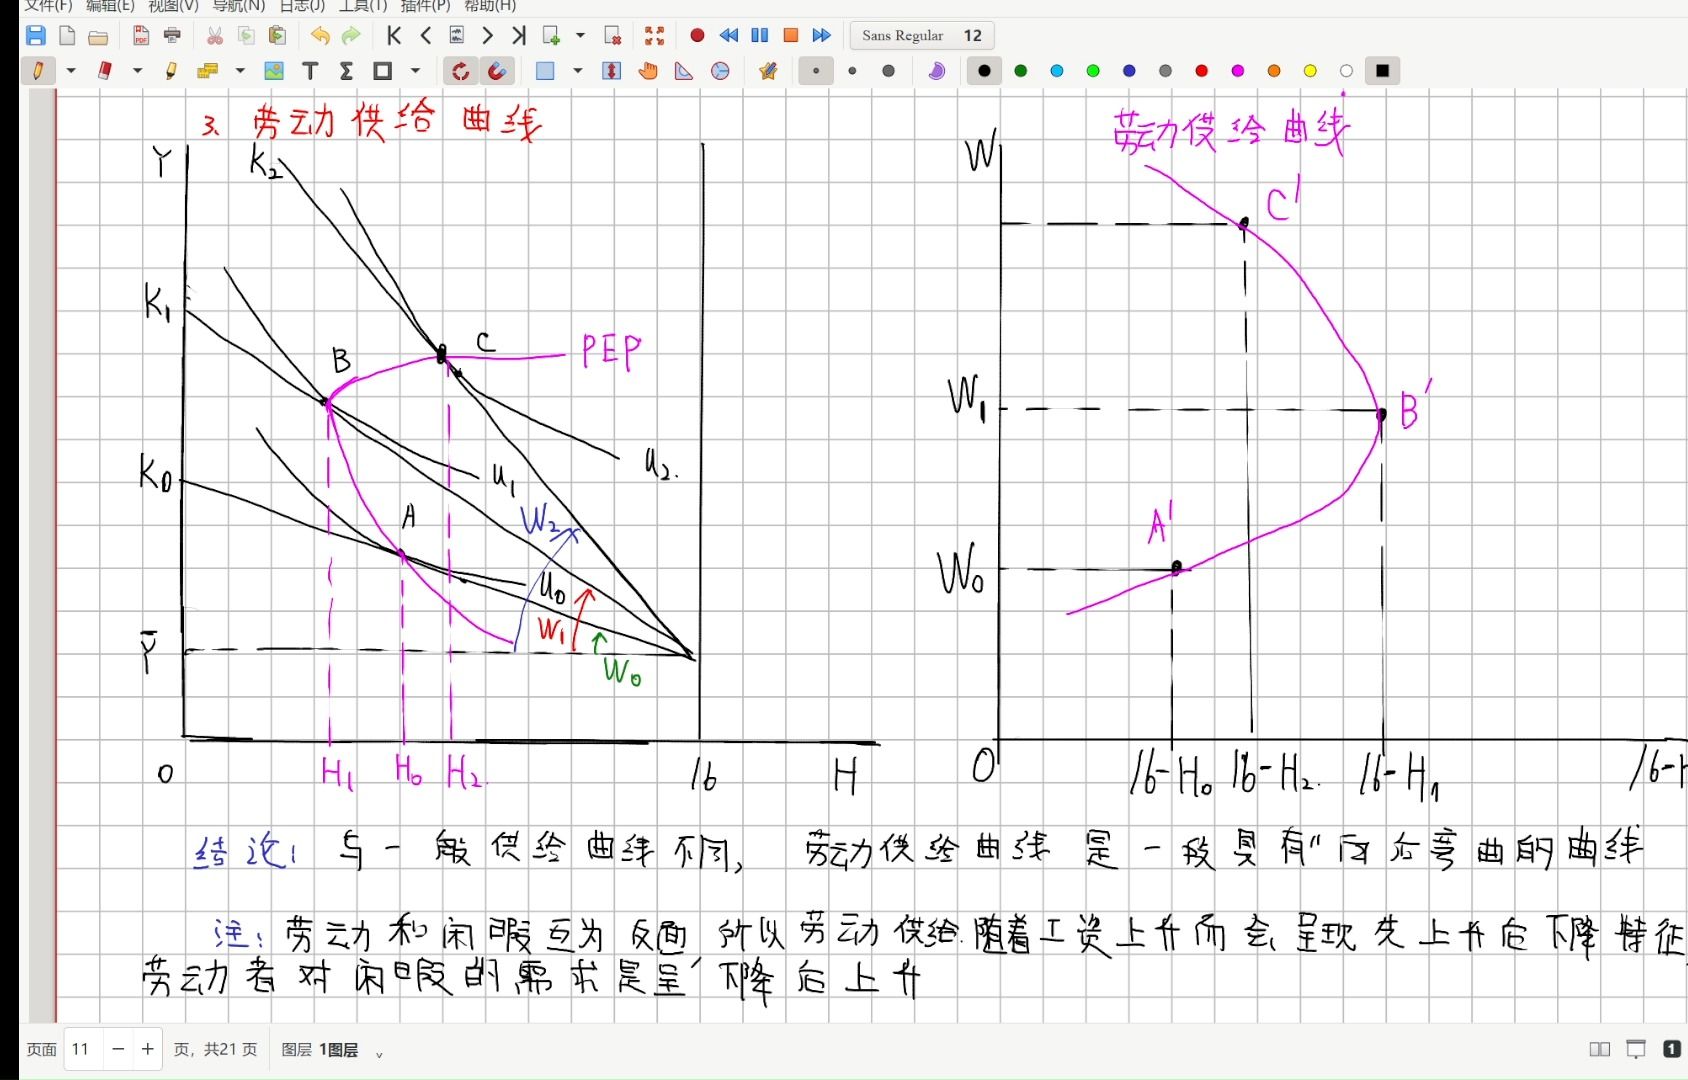Open the Sans Regular font chooser

point(921,36)
